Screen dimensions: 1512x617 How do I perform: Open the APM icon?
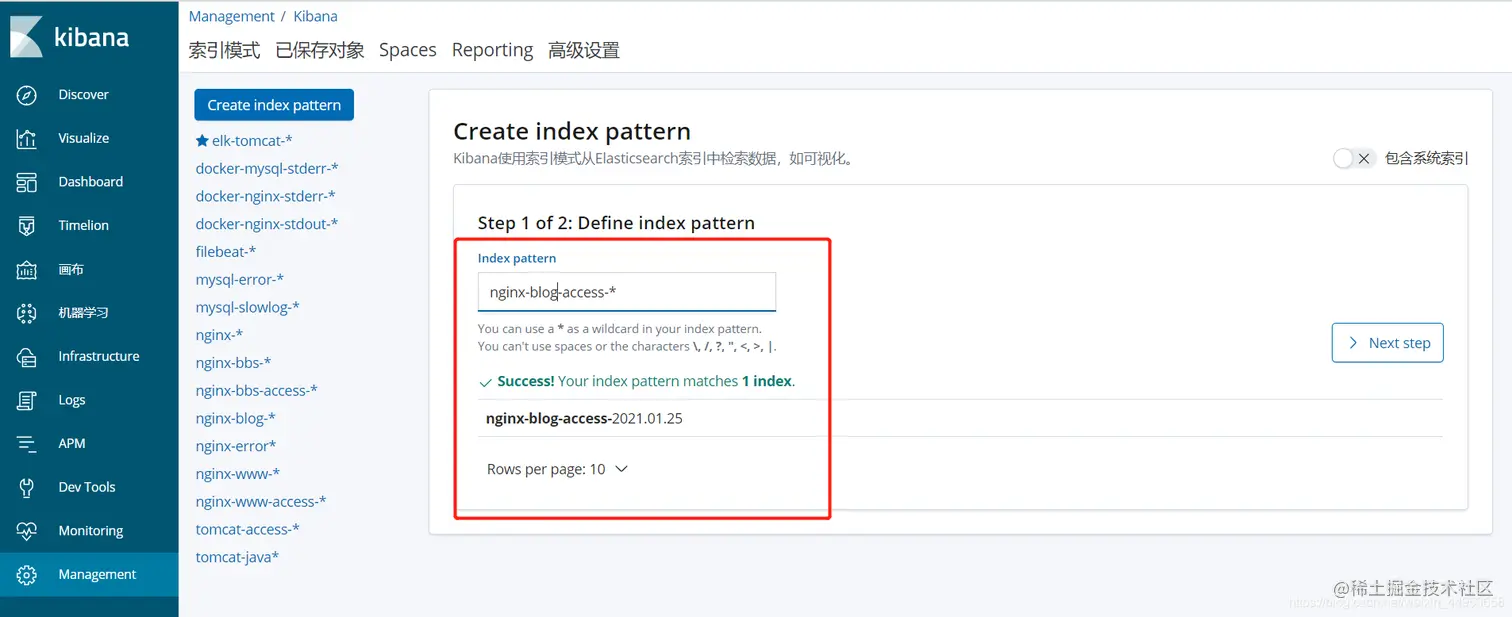click(x=27, y=444)
